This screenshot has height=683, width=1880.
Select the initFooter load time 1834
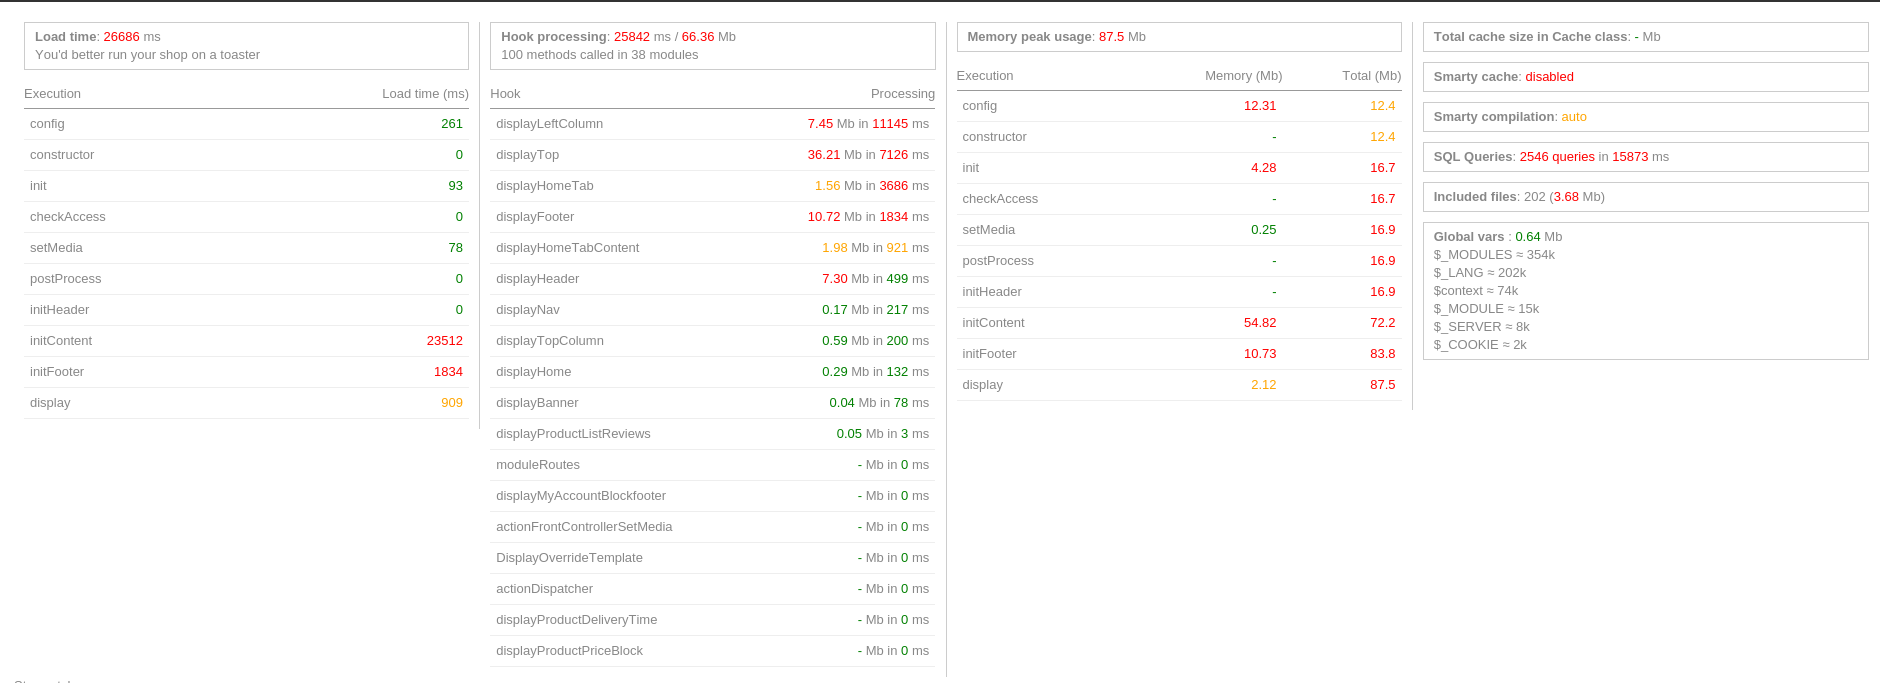coord(448,372)
